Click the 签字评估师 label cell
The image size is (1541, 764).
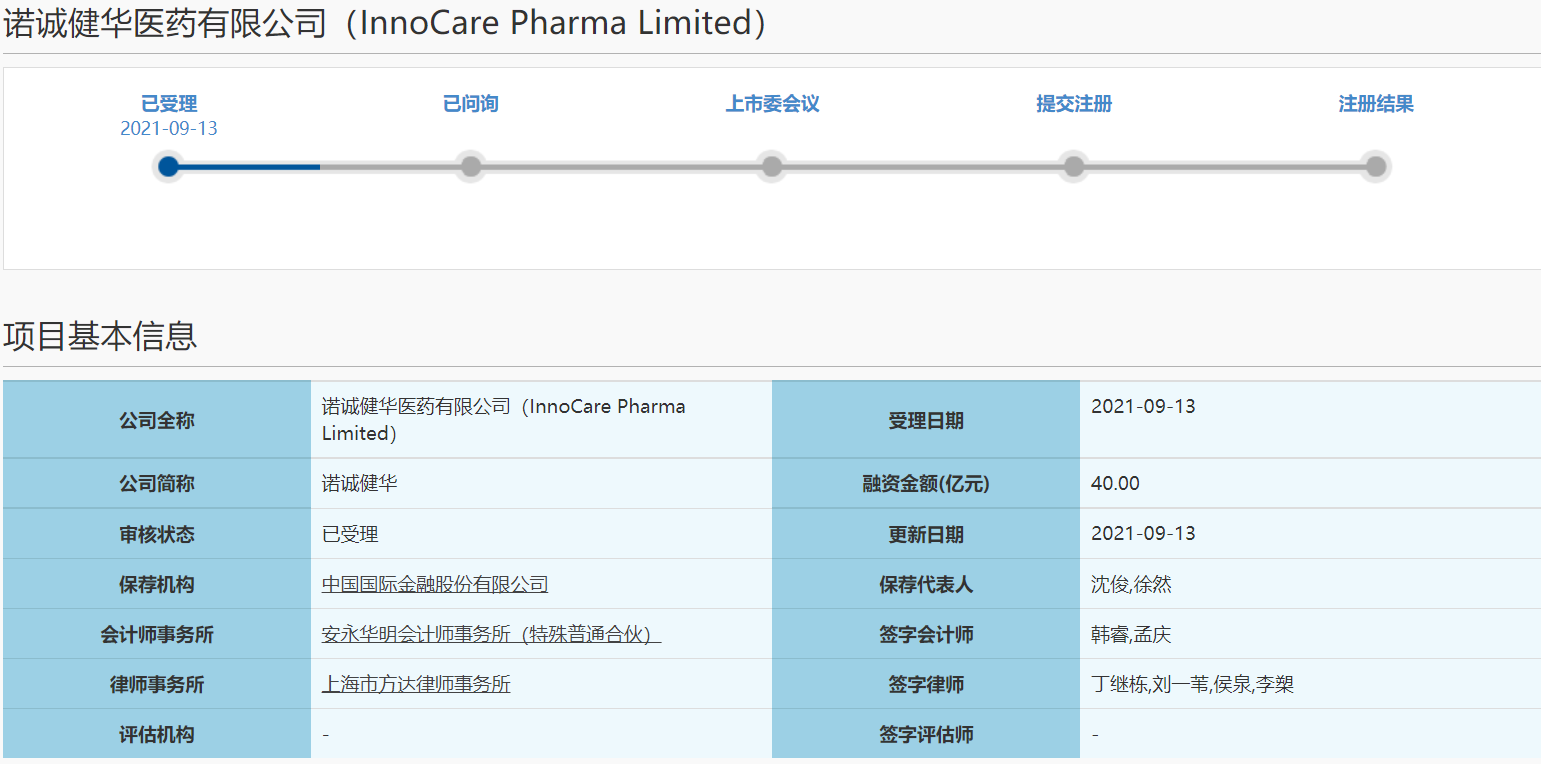[x=926, y=734]
